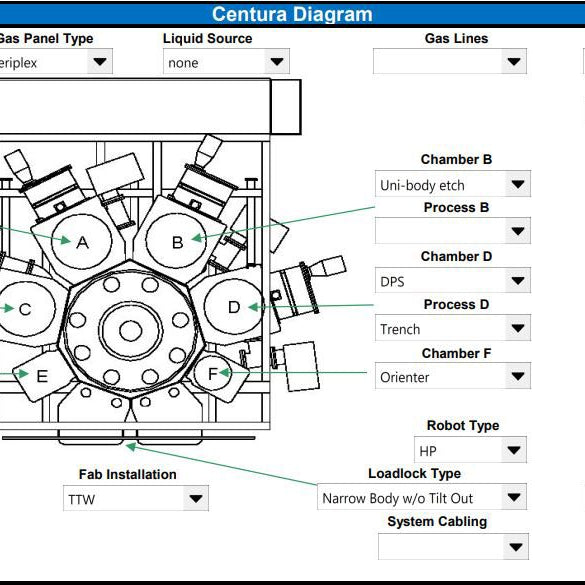The image size is (585, 585).
Task: Open the Chamber B dropdown arrow
Action: 518,184
